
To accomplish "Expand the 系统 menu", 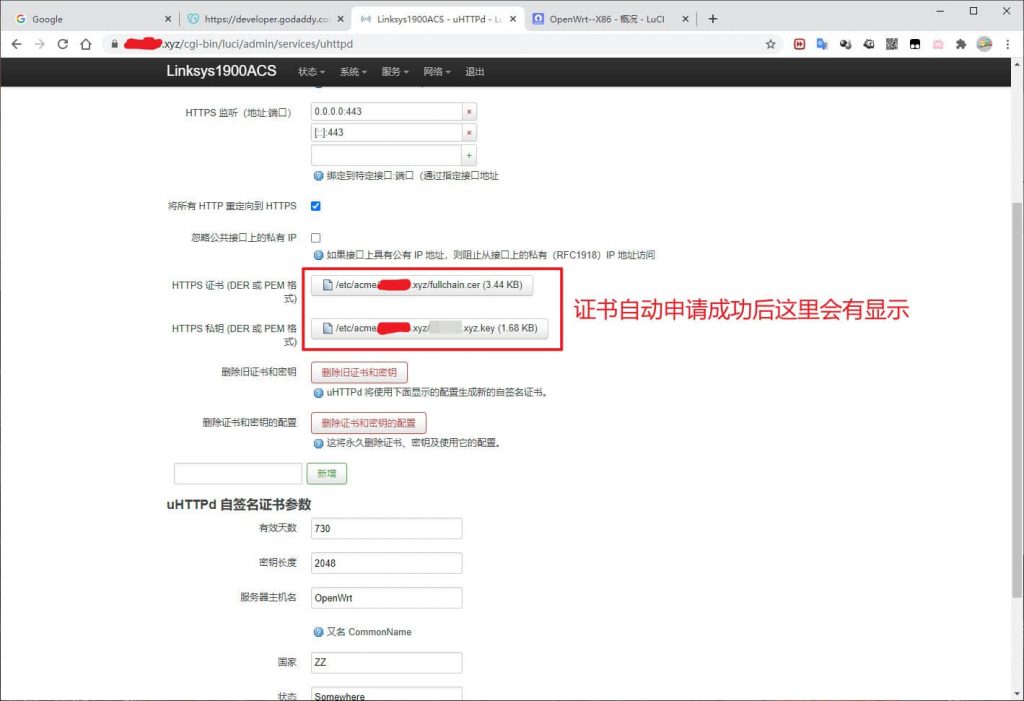I will (x=353, y=72).
